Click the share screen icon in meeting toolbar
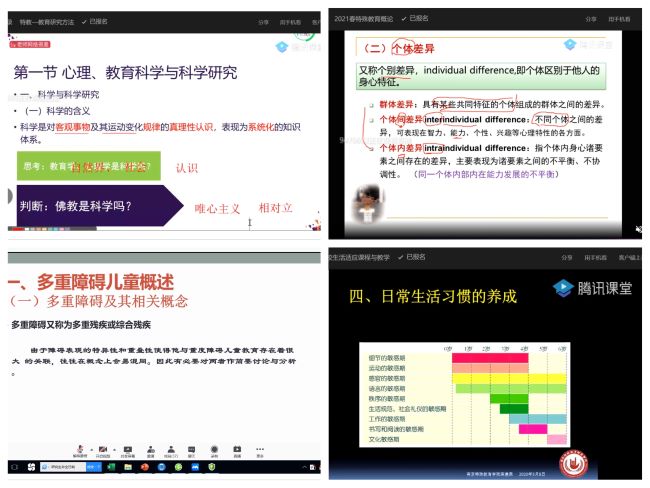This screenshot has height=488, width=650. (x=129, y=447)
